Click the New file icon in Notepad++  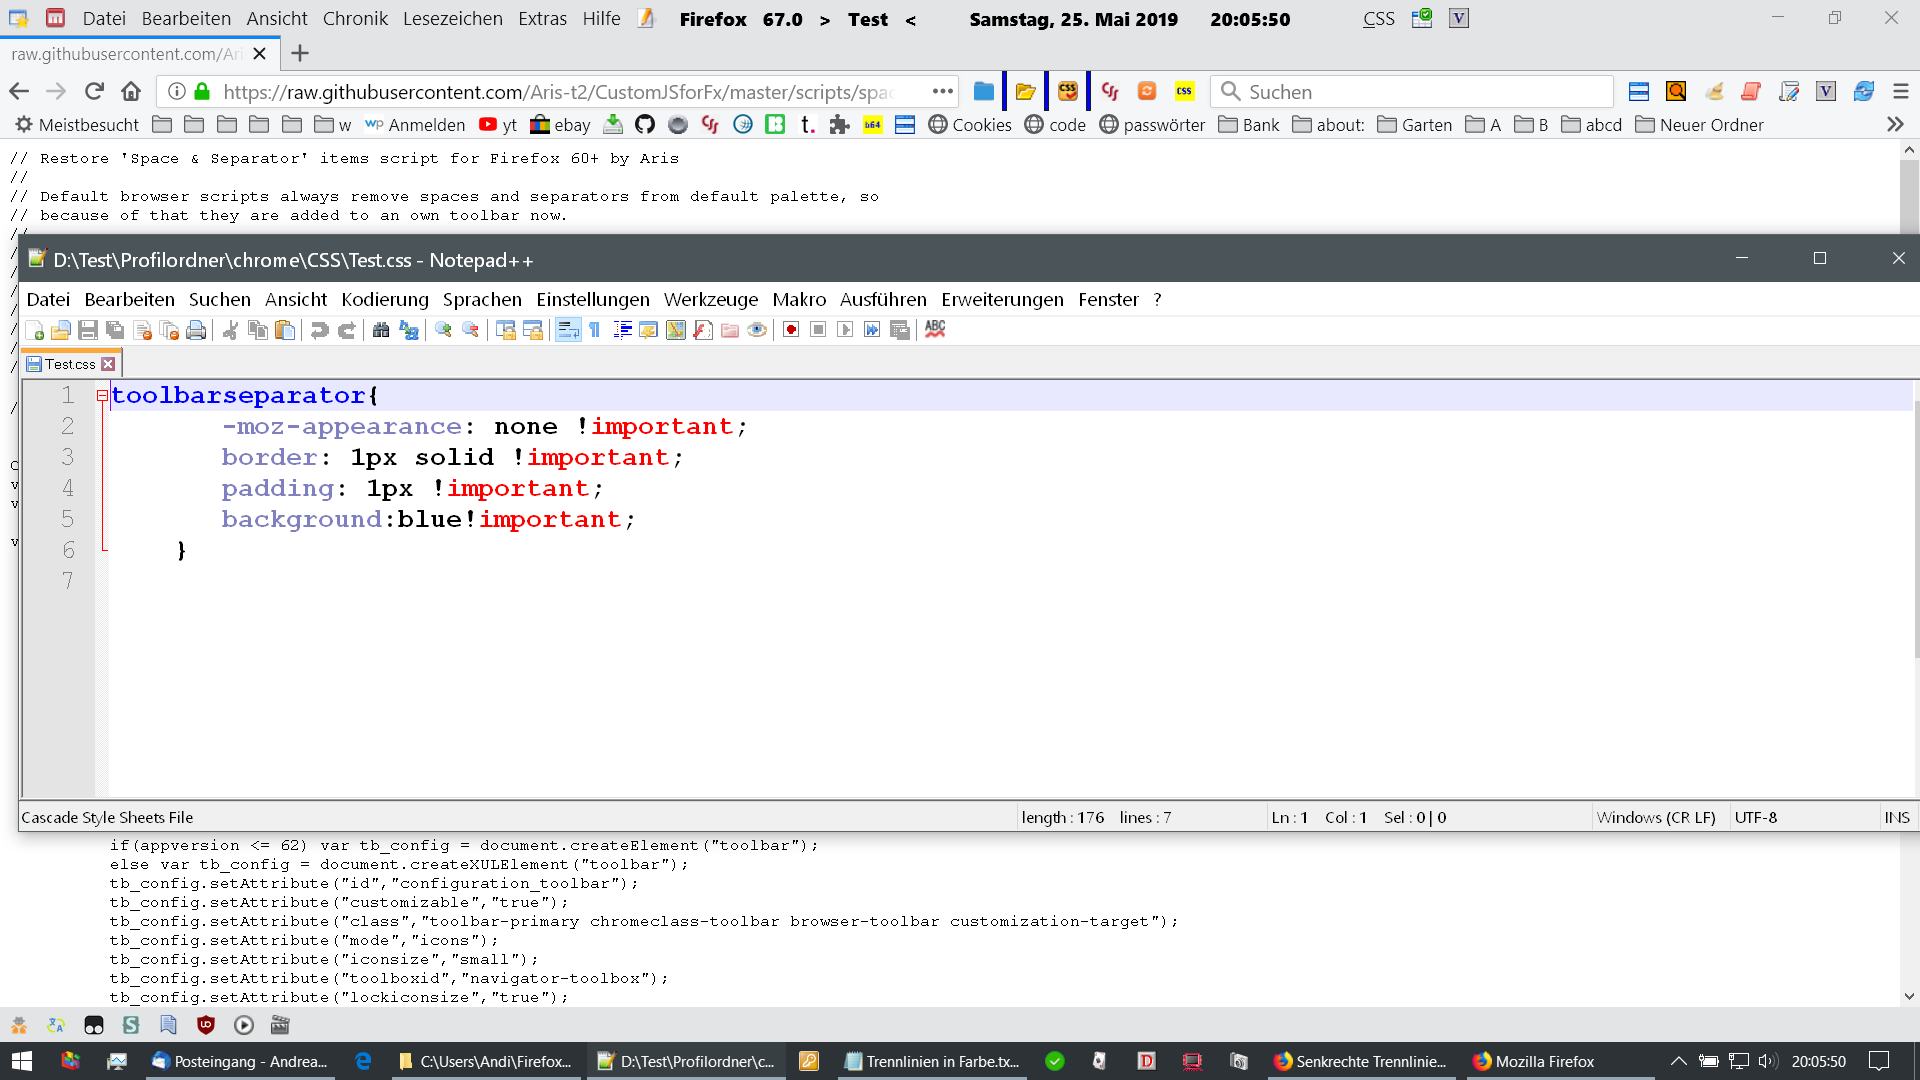(35, 330)
